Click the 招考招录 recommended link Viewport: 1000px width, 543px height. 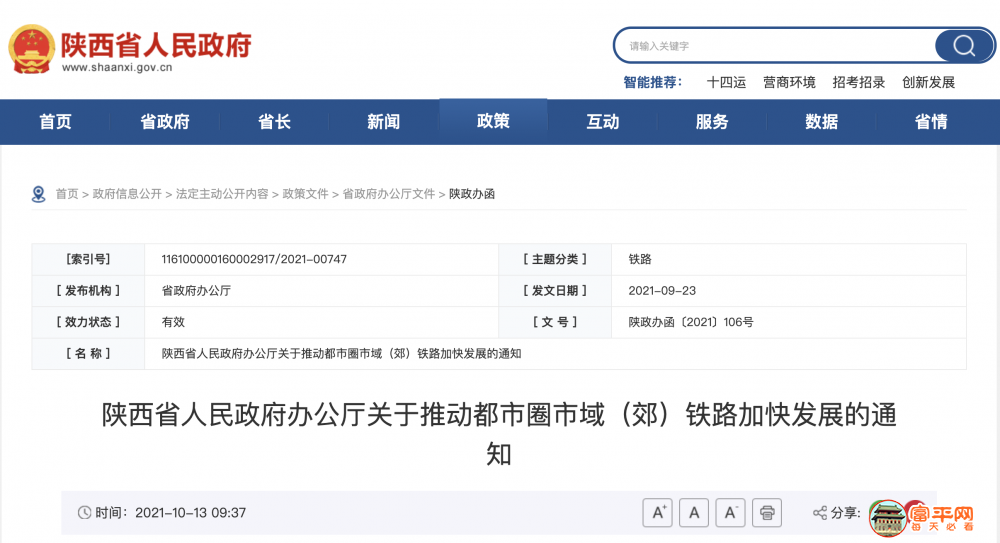click(x=859, y=82)
